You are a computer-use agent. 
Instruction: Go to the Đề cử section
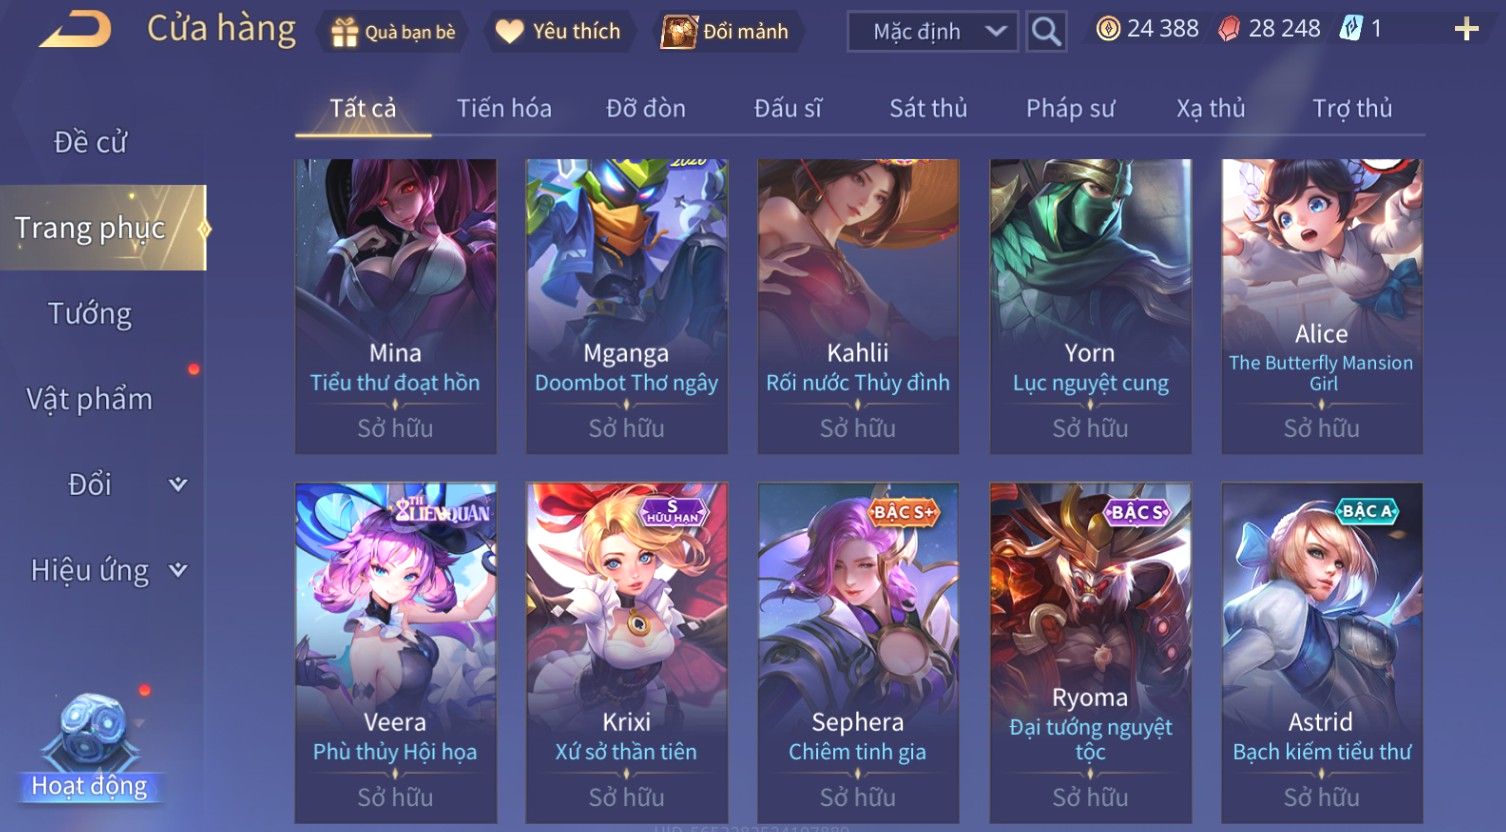(x=90, y=142)
